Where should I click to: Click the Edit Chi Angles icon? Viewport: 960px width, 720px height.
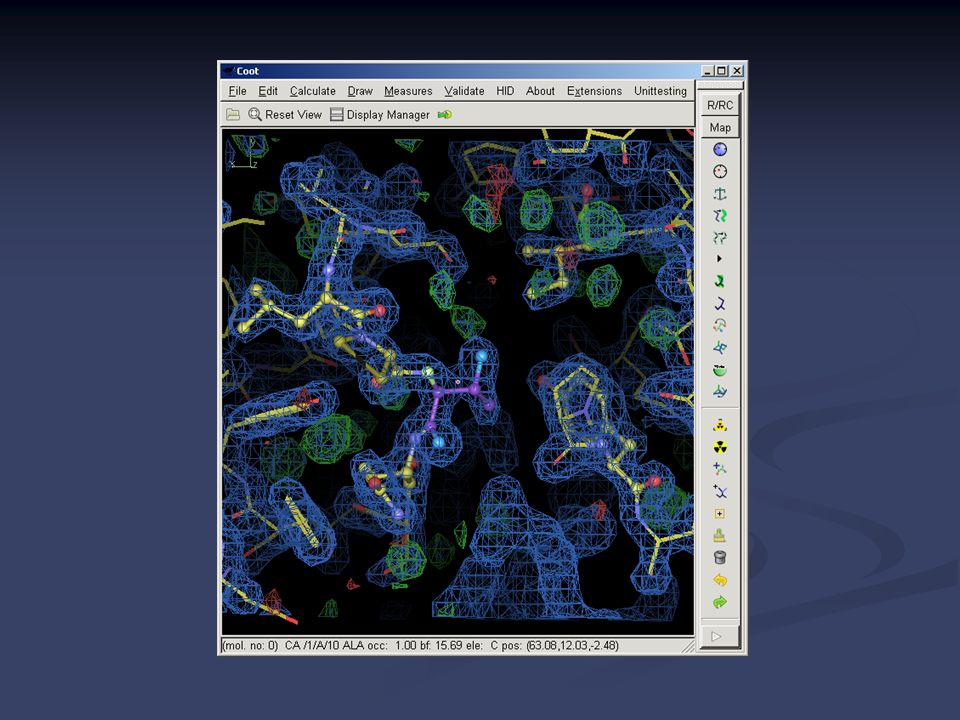pyautogui.click(x=720, y=326)
